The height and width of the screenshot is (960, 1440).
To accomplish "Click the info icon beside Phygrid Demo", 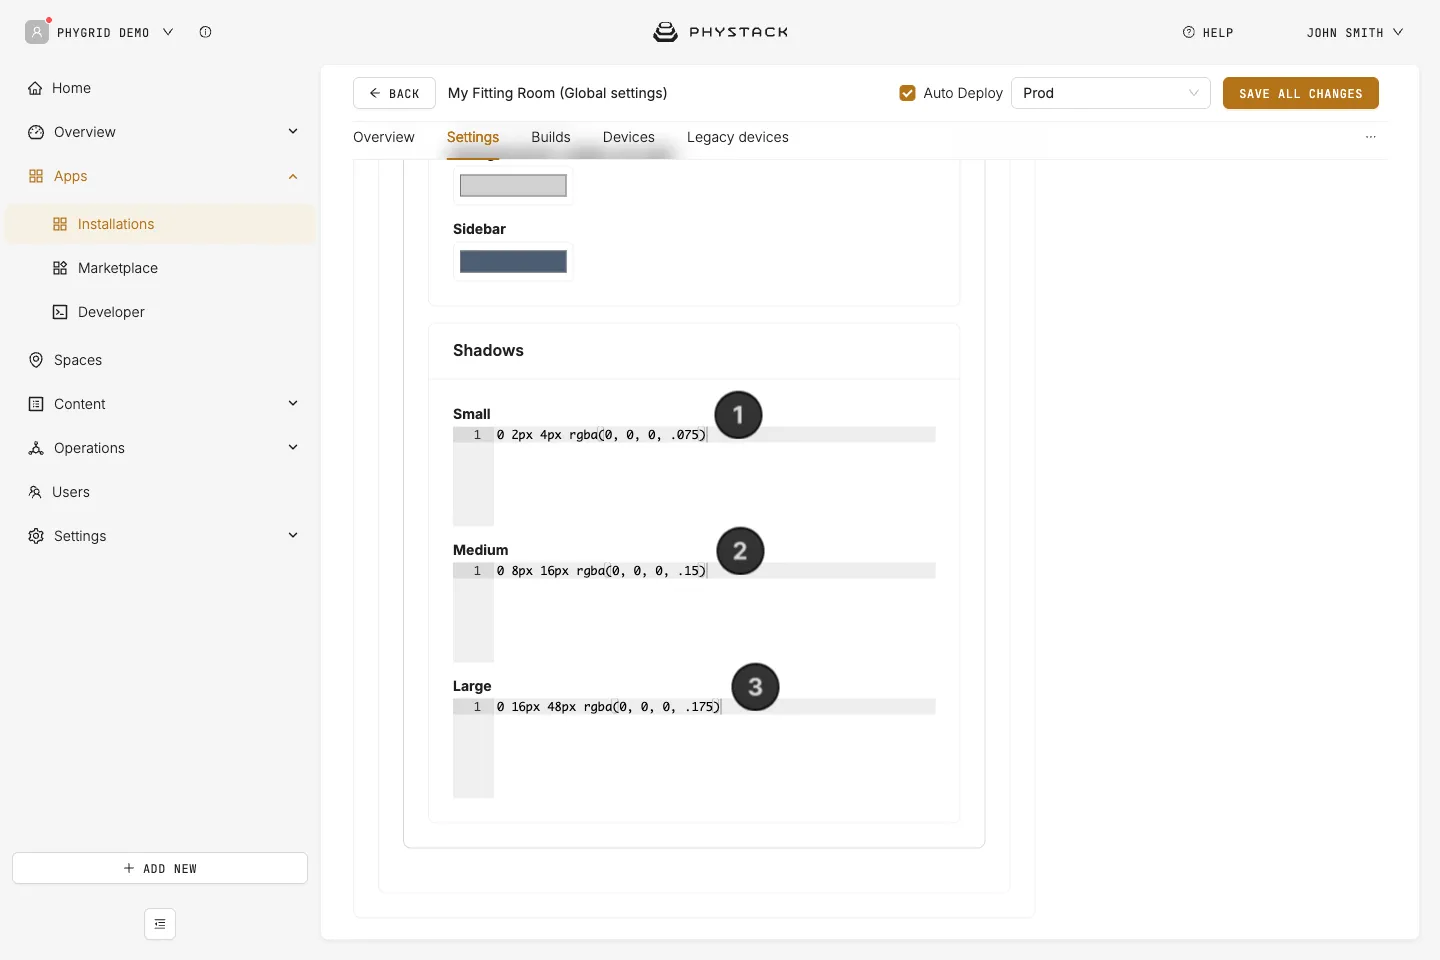I will [x=205, y=32].
